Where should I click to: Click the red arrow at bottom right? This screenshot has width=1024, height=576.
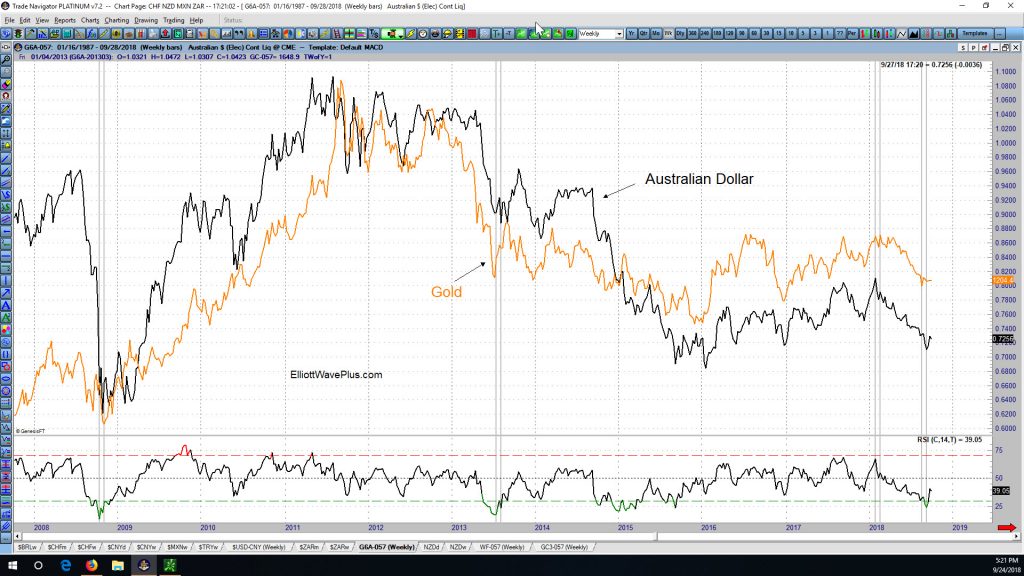coord(1007,528)
